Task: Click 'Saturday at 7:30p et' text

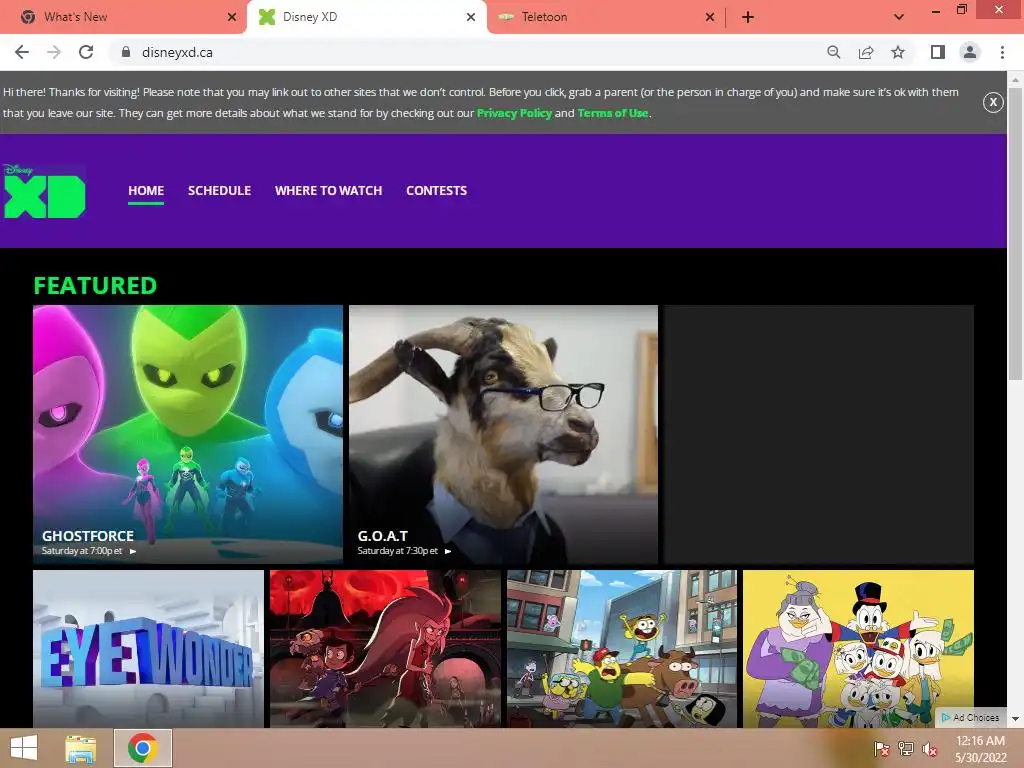Action: click(x=397, y=551)
